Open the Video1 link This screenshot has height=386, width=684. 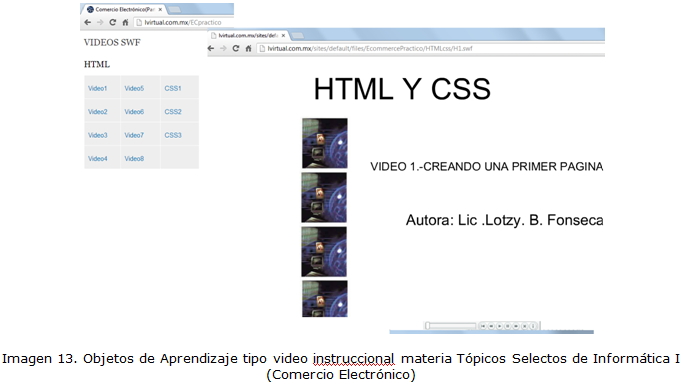pos(97,88)
